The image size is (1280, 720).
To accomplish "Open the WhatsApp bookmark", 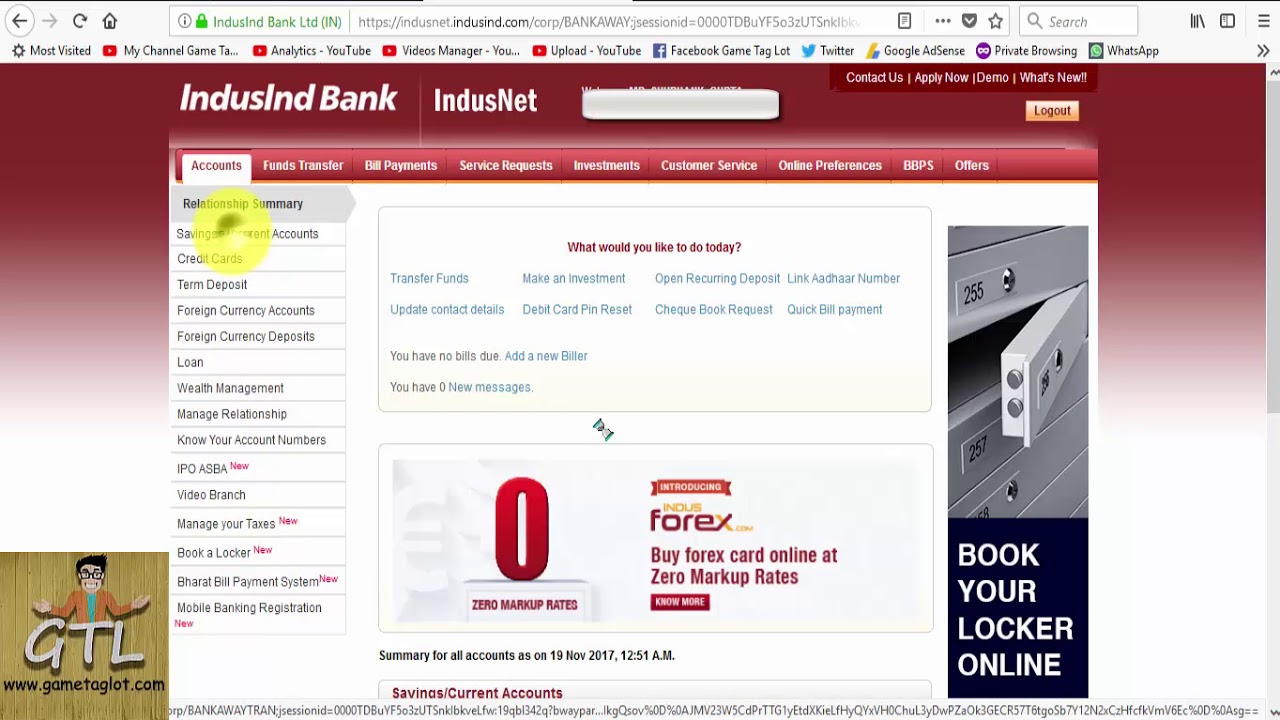I will [1123, 50].
